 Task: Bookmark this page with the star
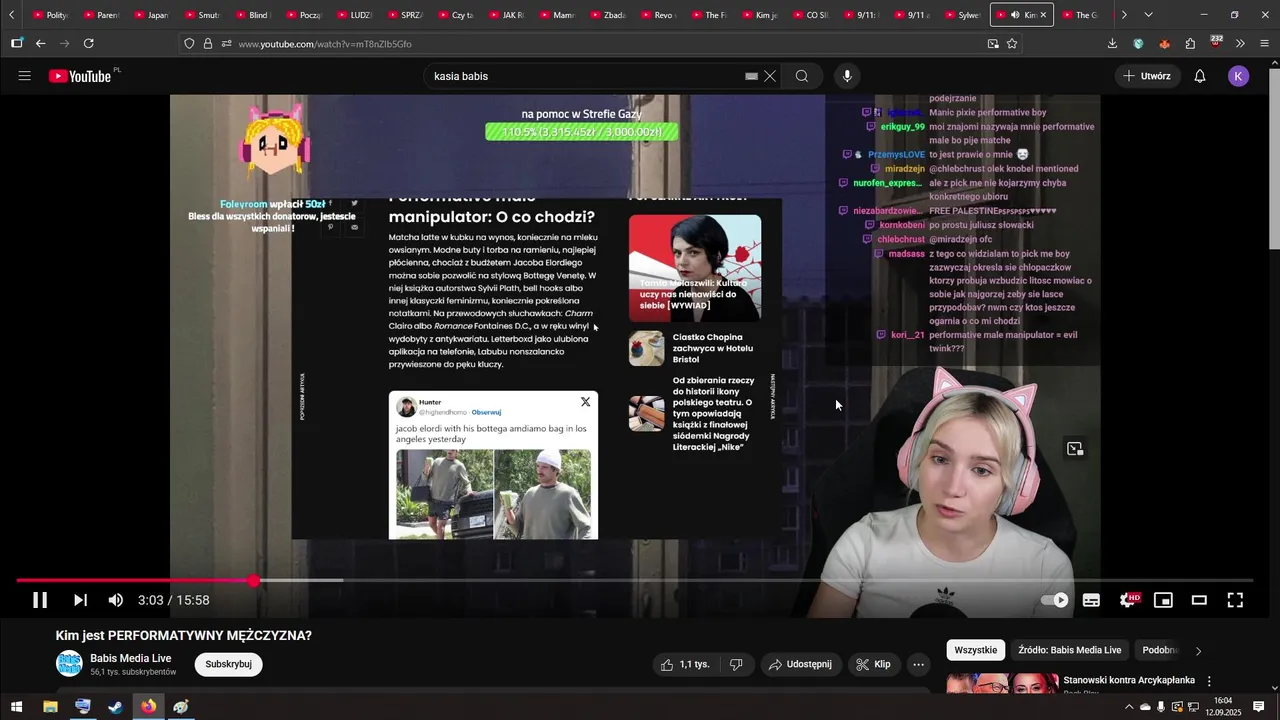(x=1012, y=44)
